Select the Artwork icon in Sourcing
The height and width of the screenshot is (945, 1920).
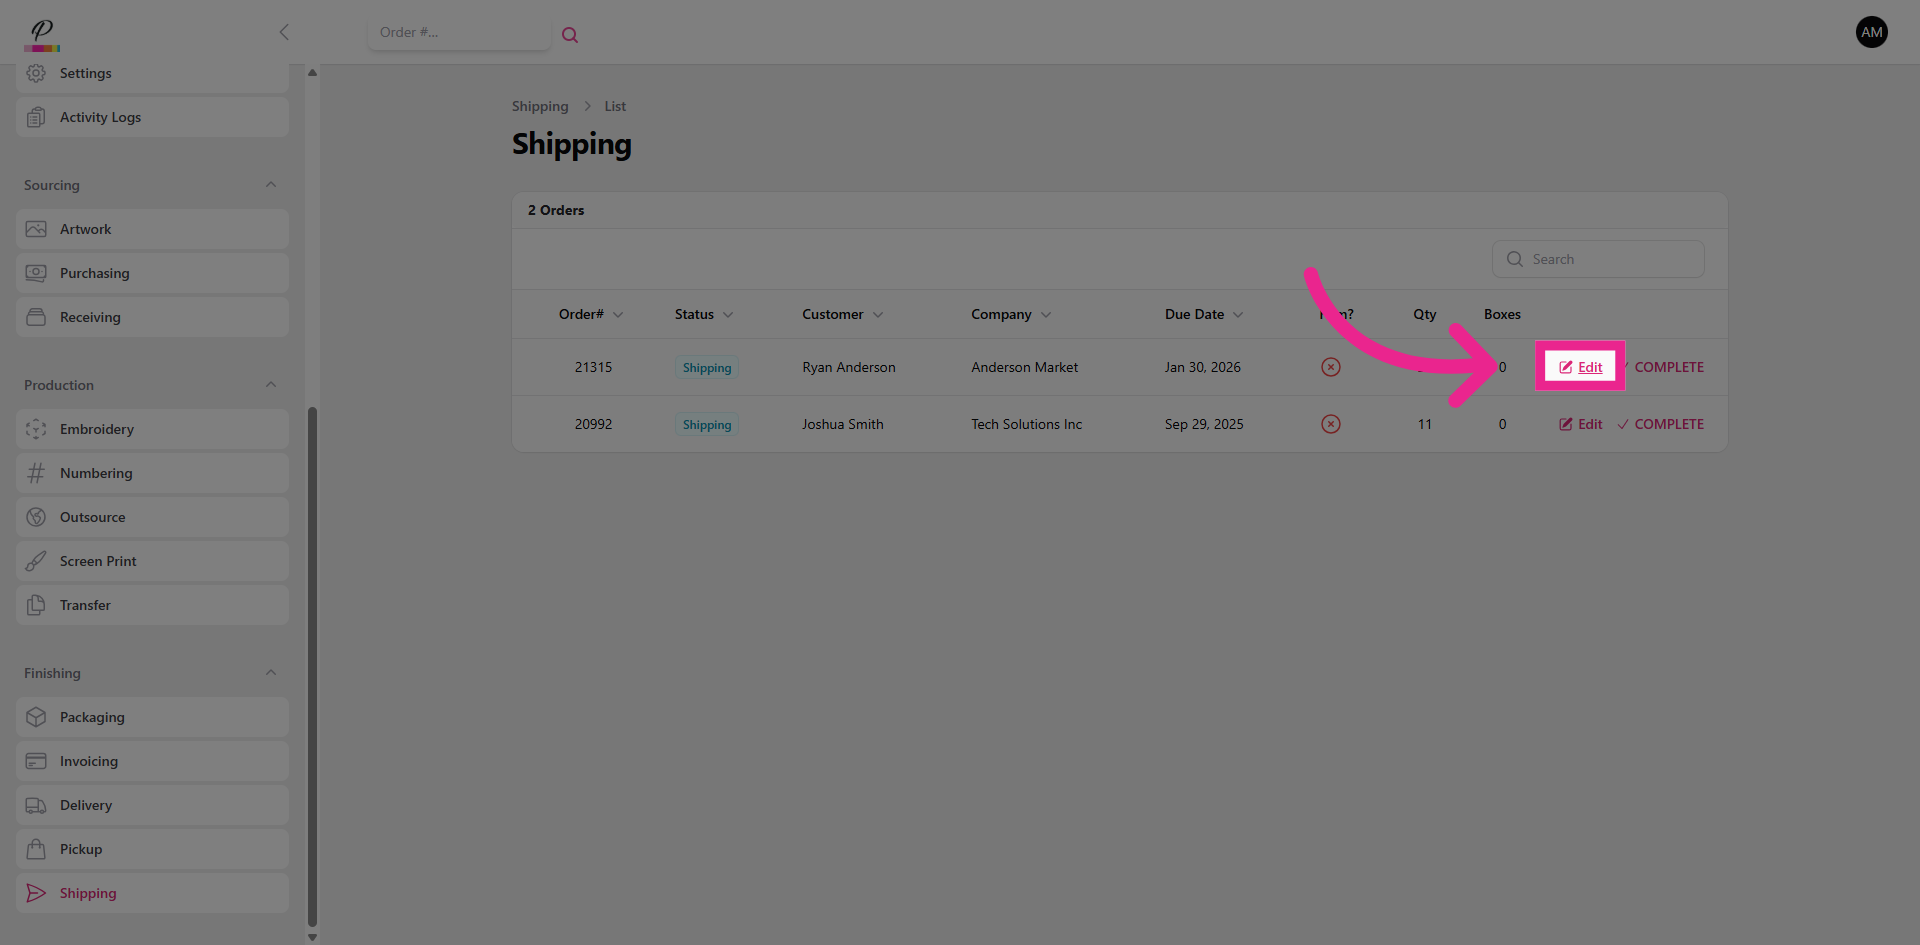pos(36,228)
